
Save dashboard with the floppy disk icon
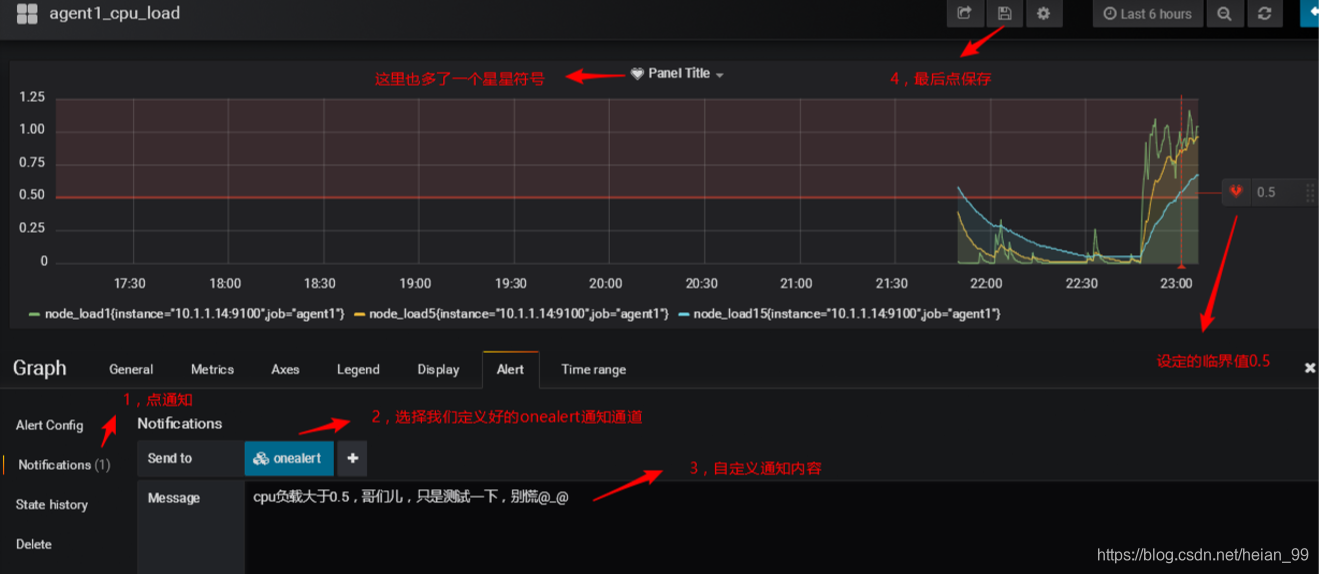[1004, 14]
